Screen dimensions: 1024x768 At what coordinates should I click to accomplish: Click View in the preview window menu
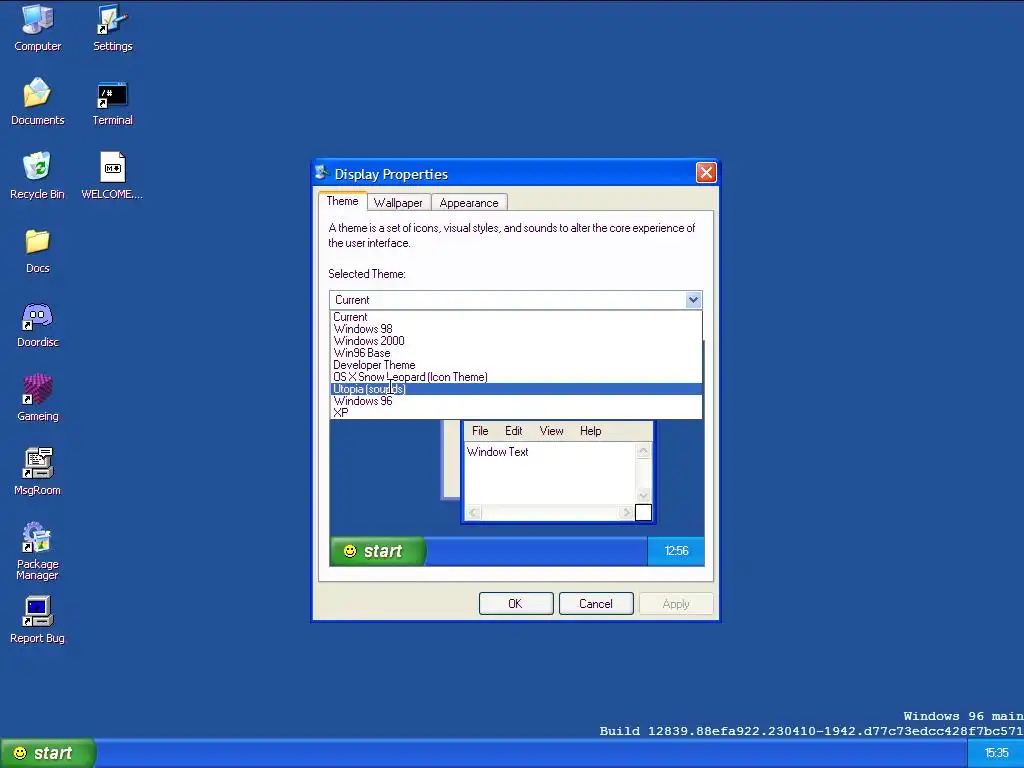(551, 431)
